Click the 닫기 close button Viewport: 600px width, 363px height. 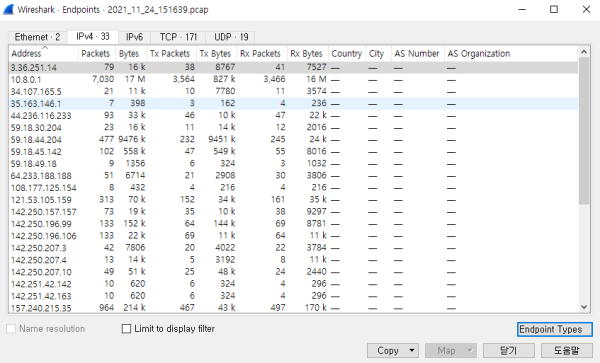click(509, 350)
